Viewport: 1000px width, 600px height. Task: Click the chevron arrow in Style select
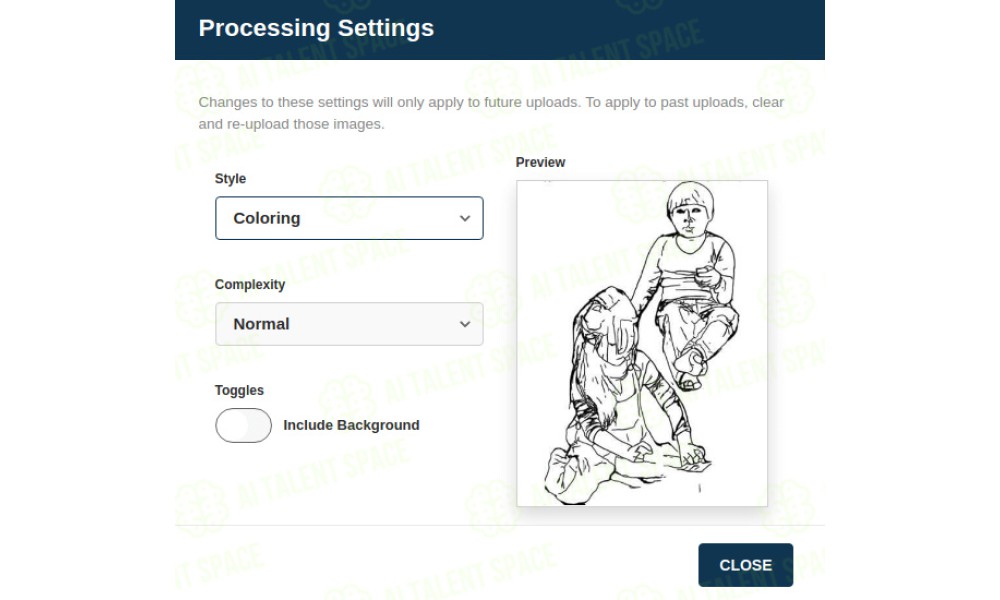tap(464, 218)
